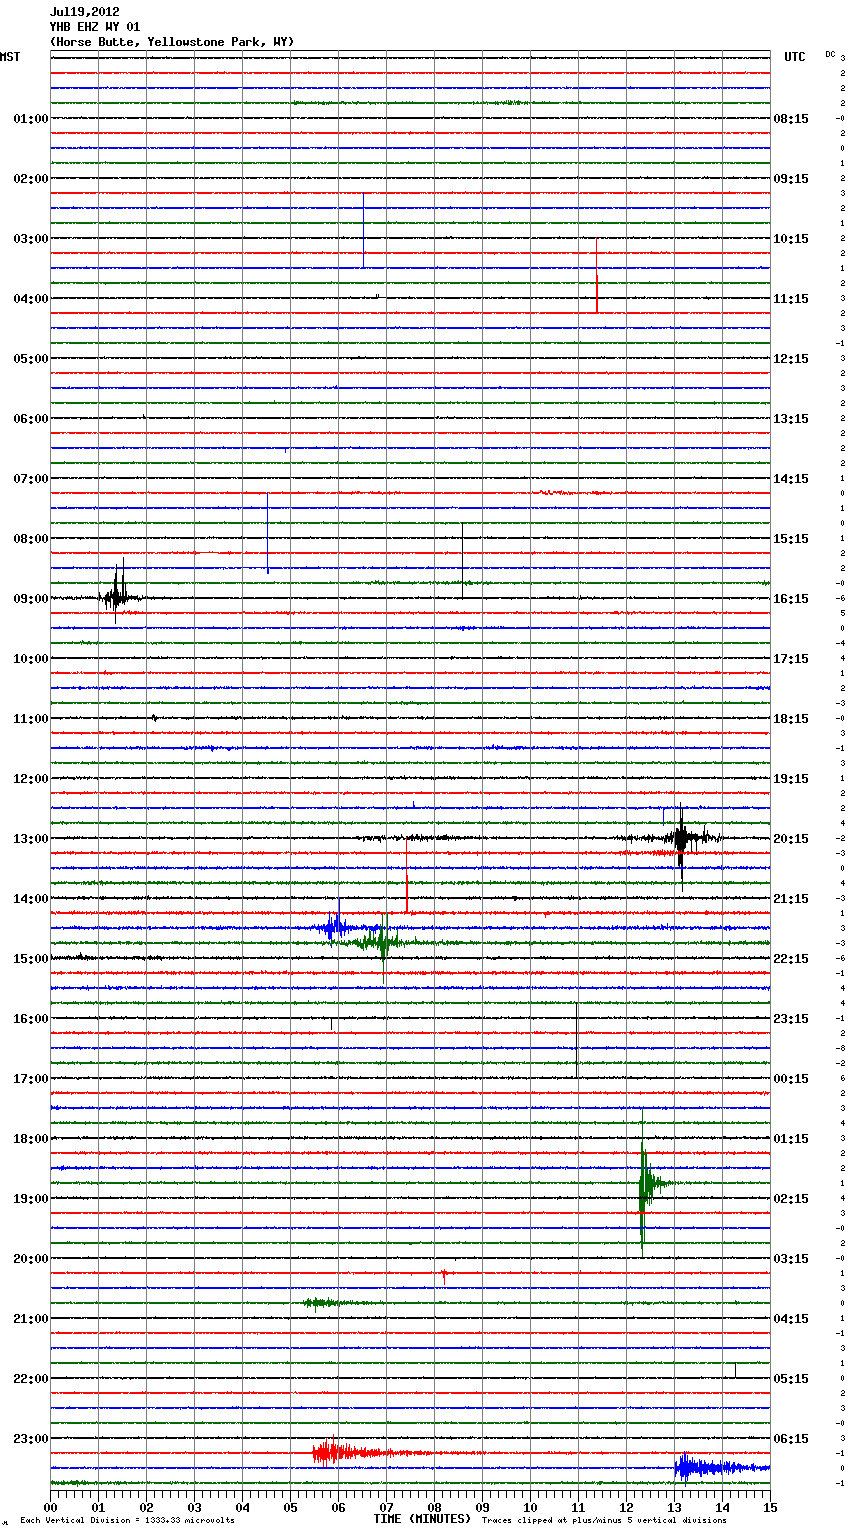The image size is (850, 1534).
Task: Click the TIME (MINUTES) axis title
Action: pos(422,1519)
